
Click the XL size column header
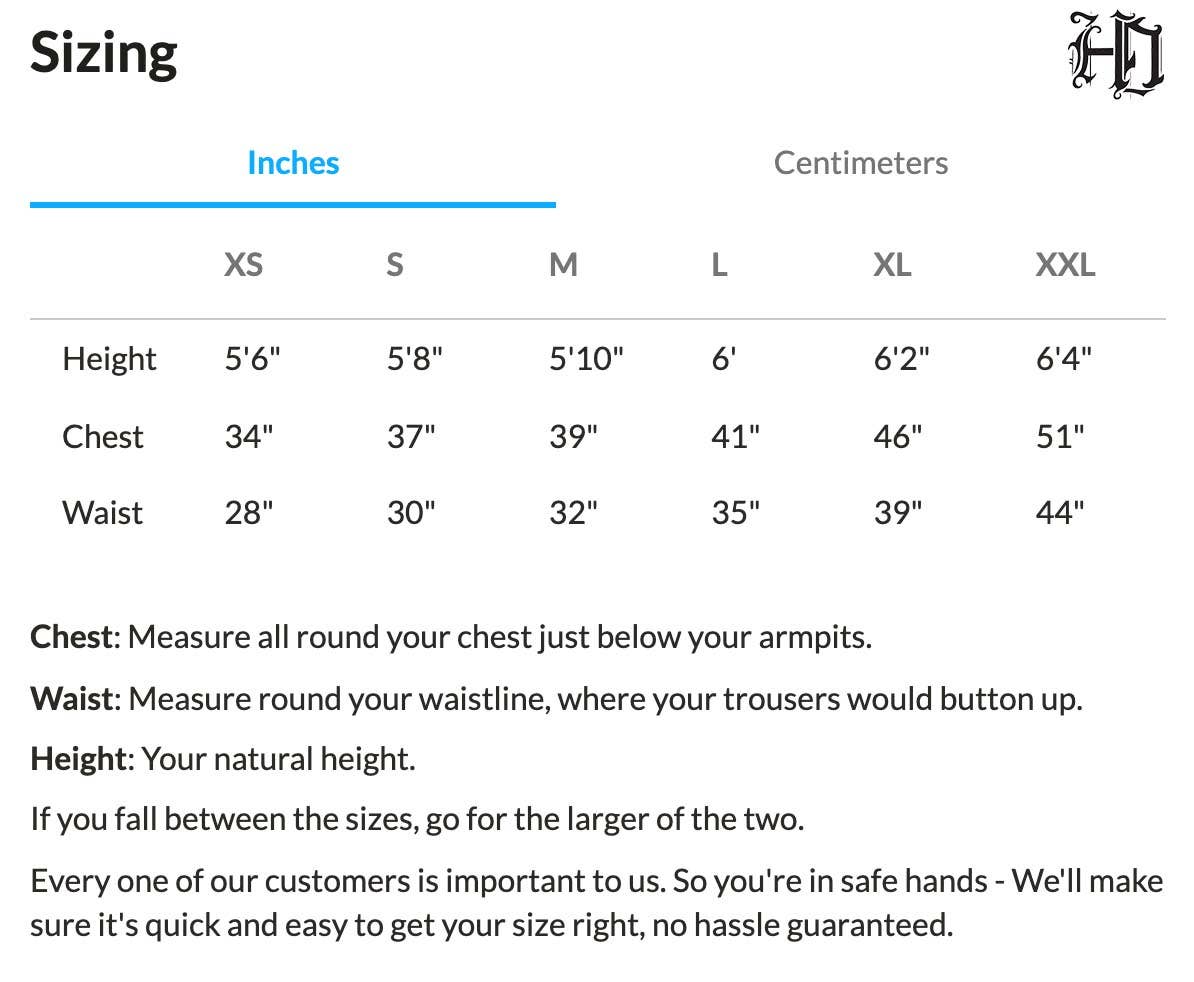892,265
